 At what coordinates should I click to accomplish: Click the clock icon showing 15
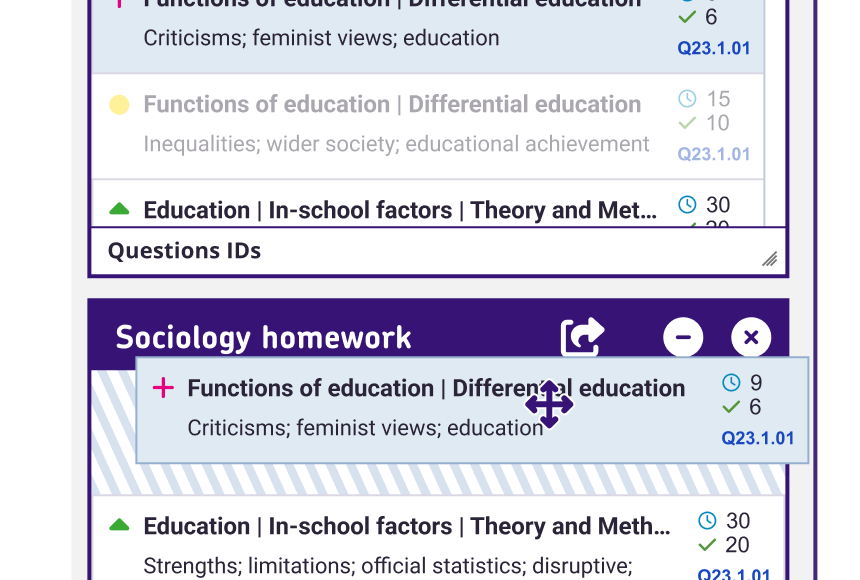(687, 99)
